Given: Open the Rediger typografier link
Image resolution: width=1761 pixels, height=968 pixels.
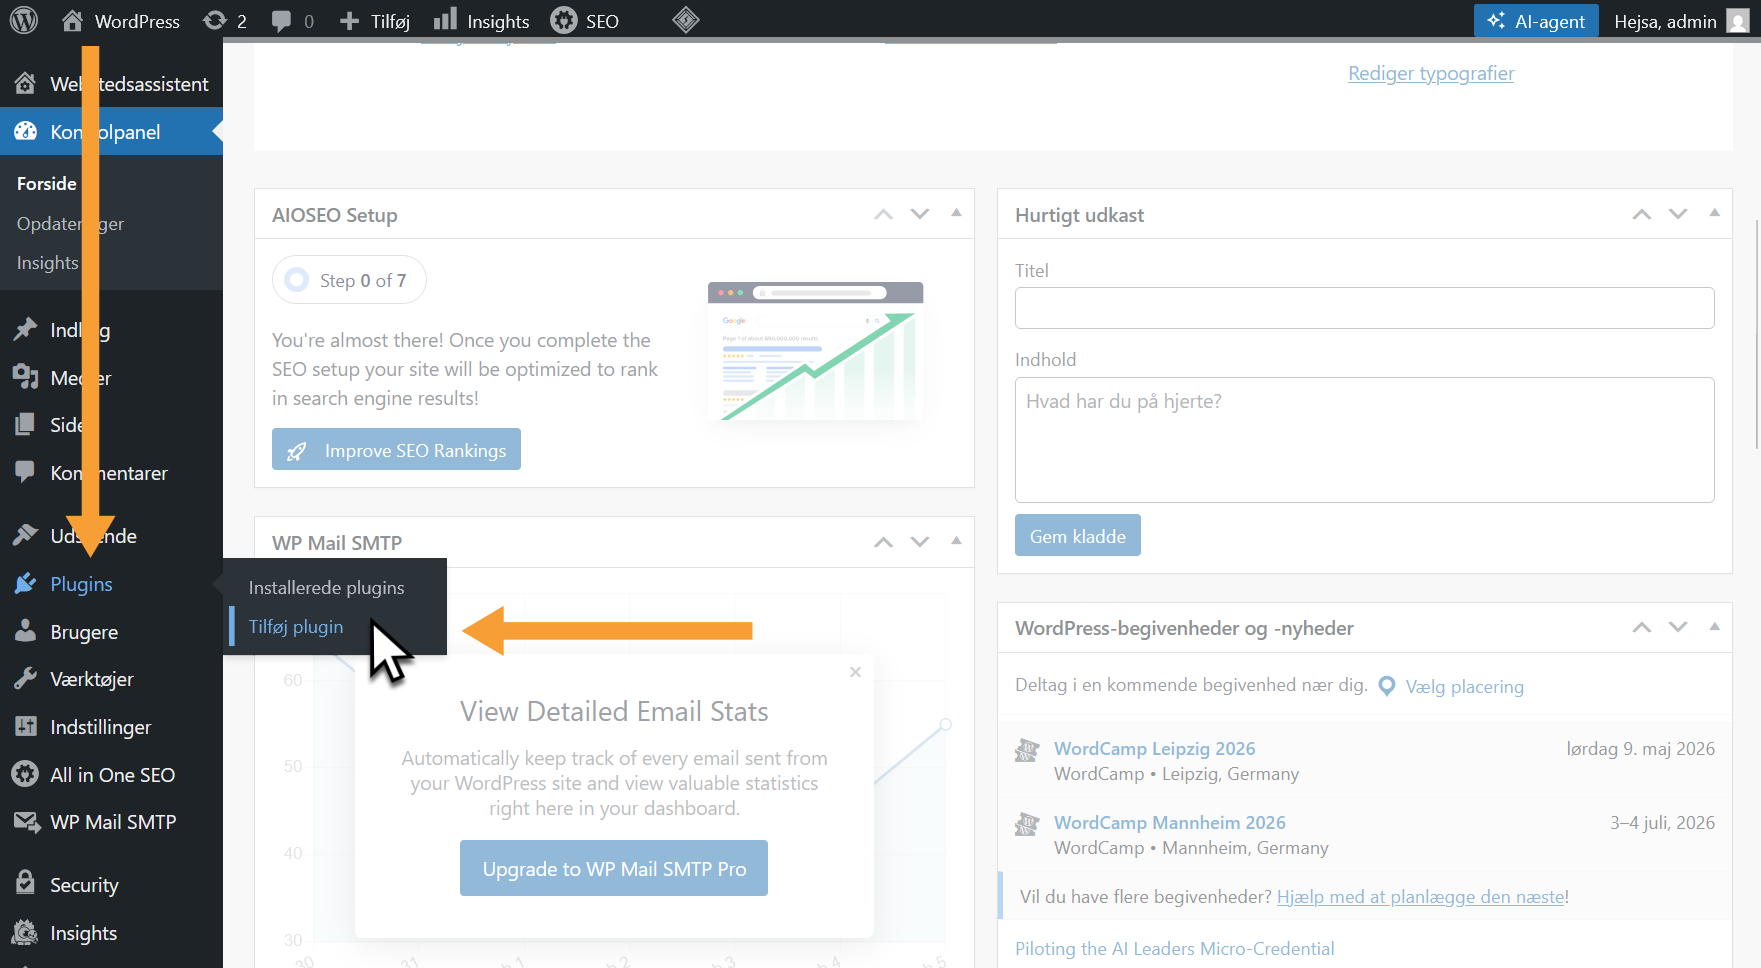Looking at the screenshot, I should (1431, 73).
